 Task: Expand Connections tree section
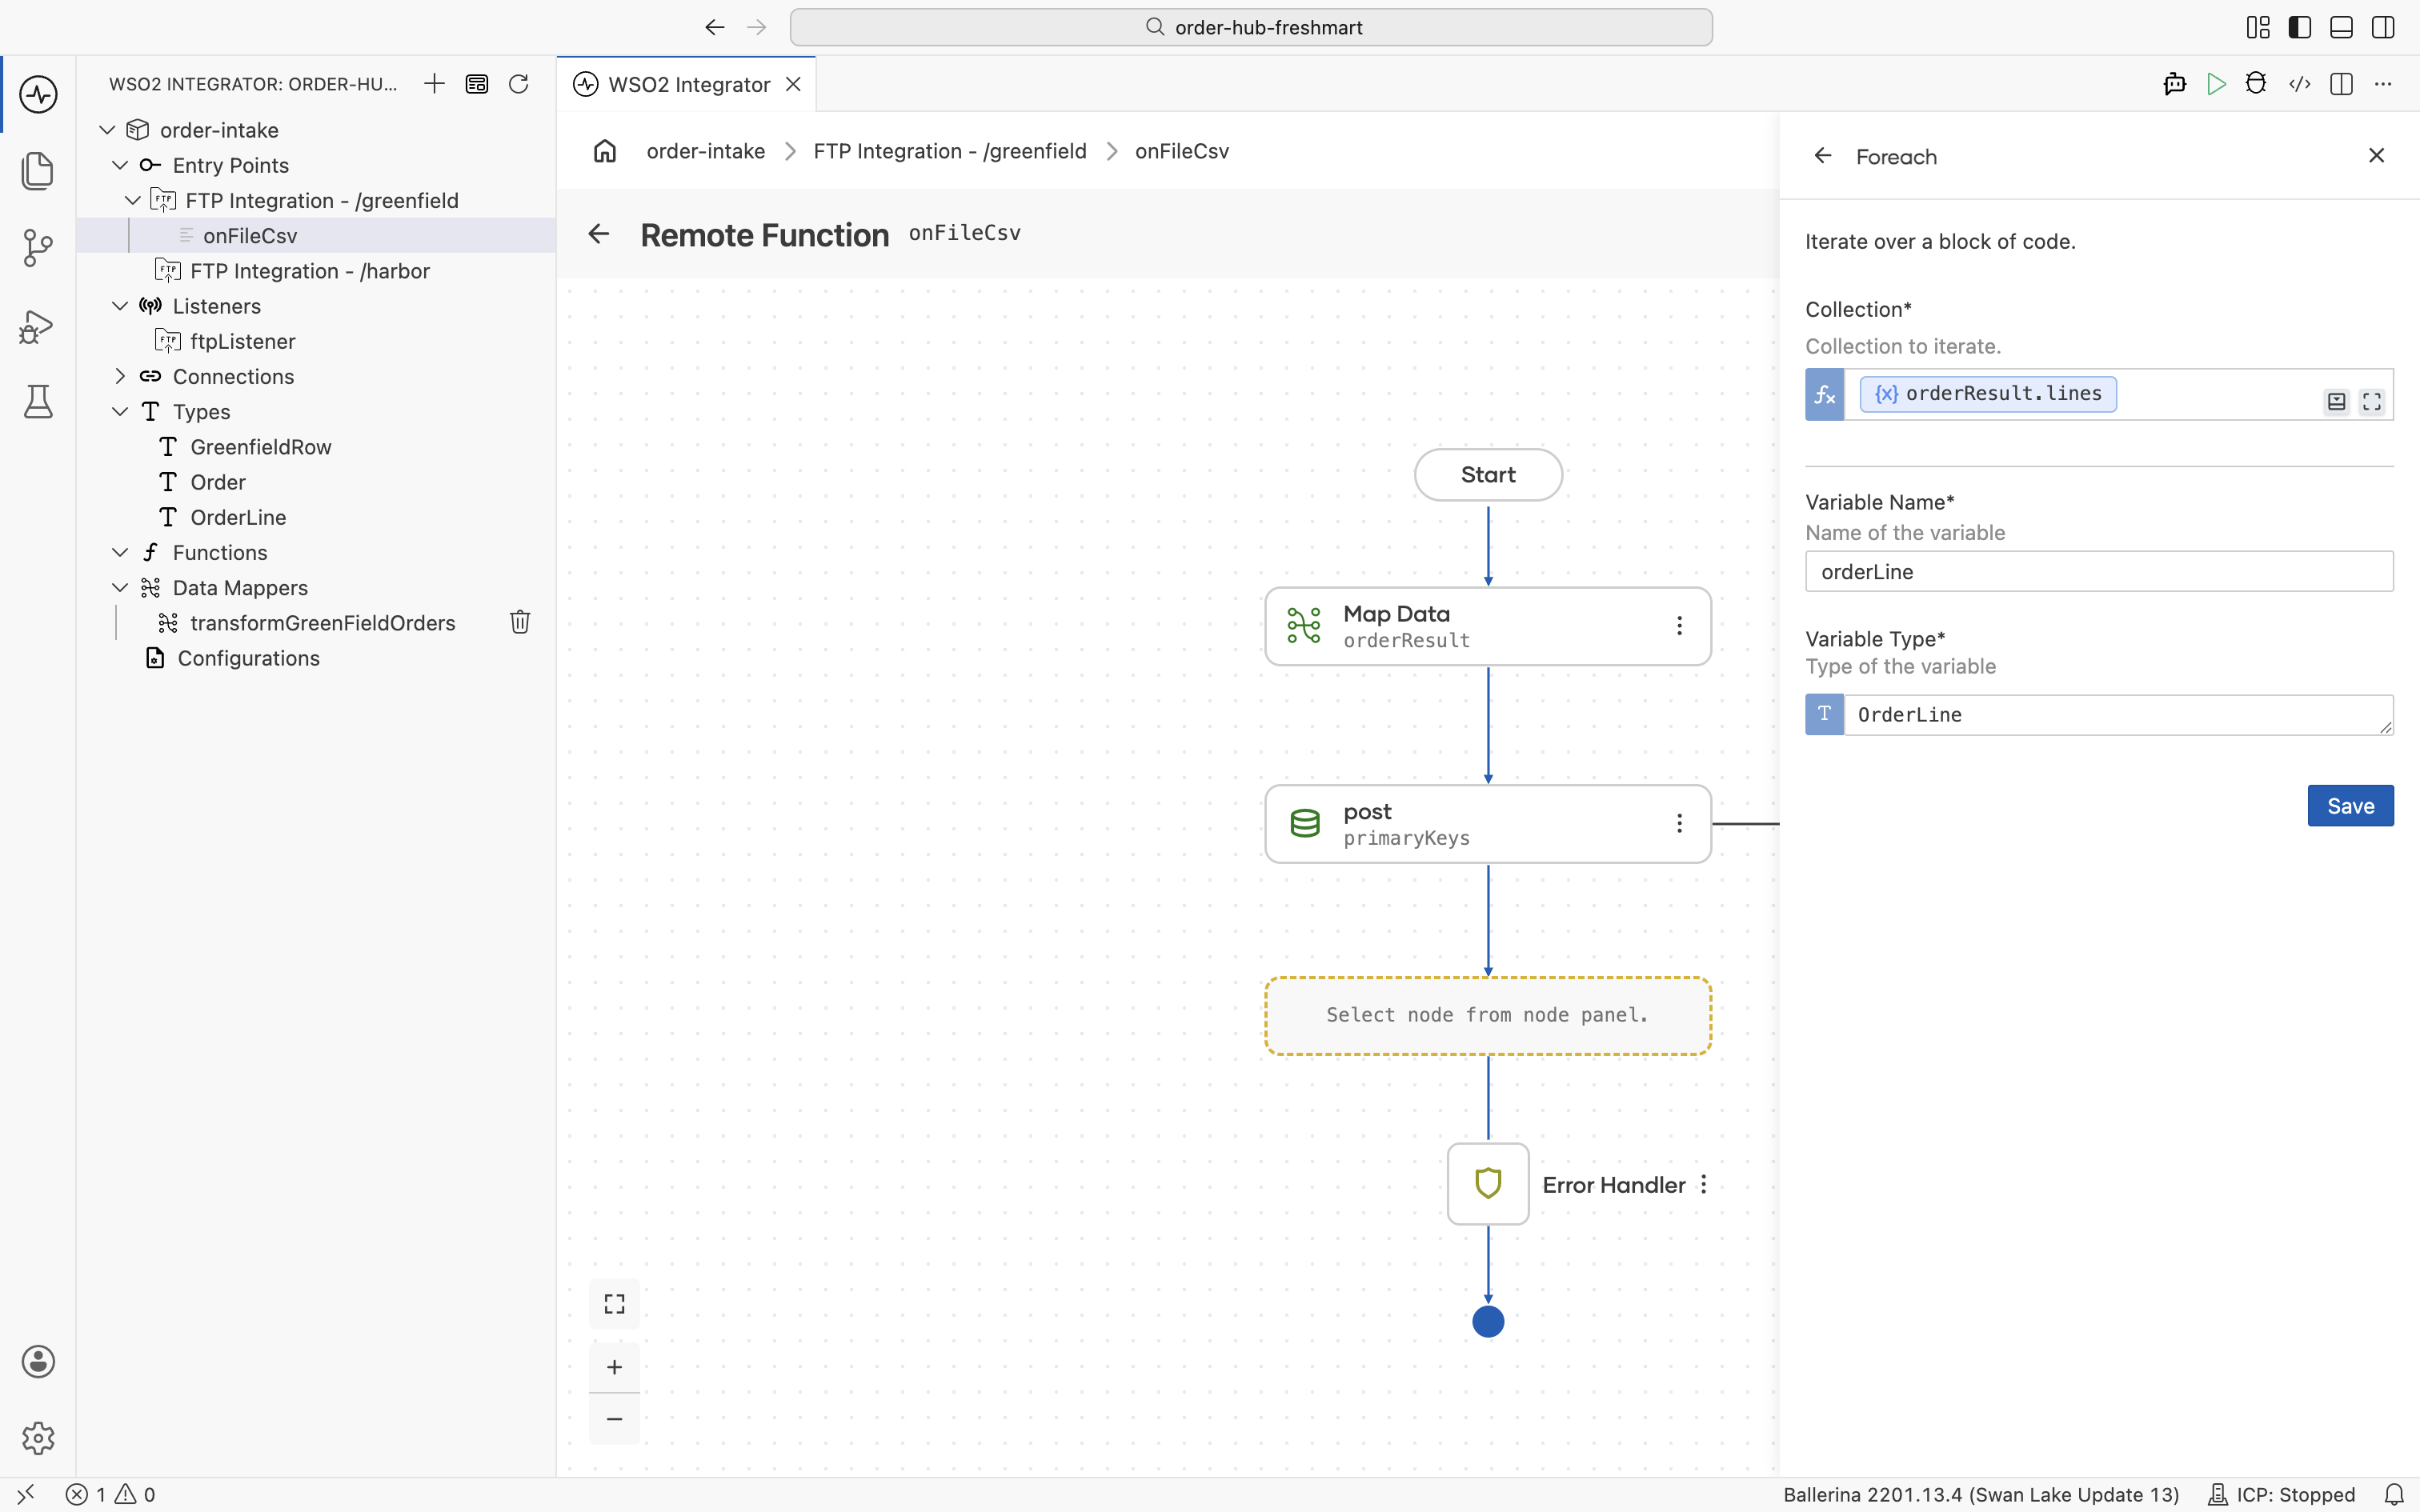pyautogui.click(x=120, y=376)
